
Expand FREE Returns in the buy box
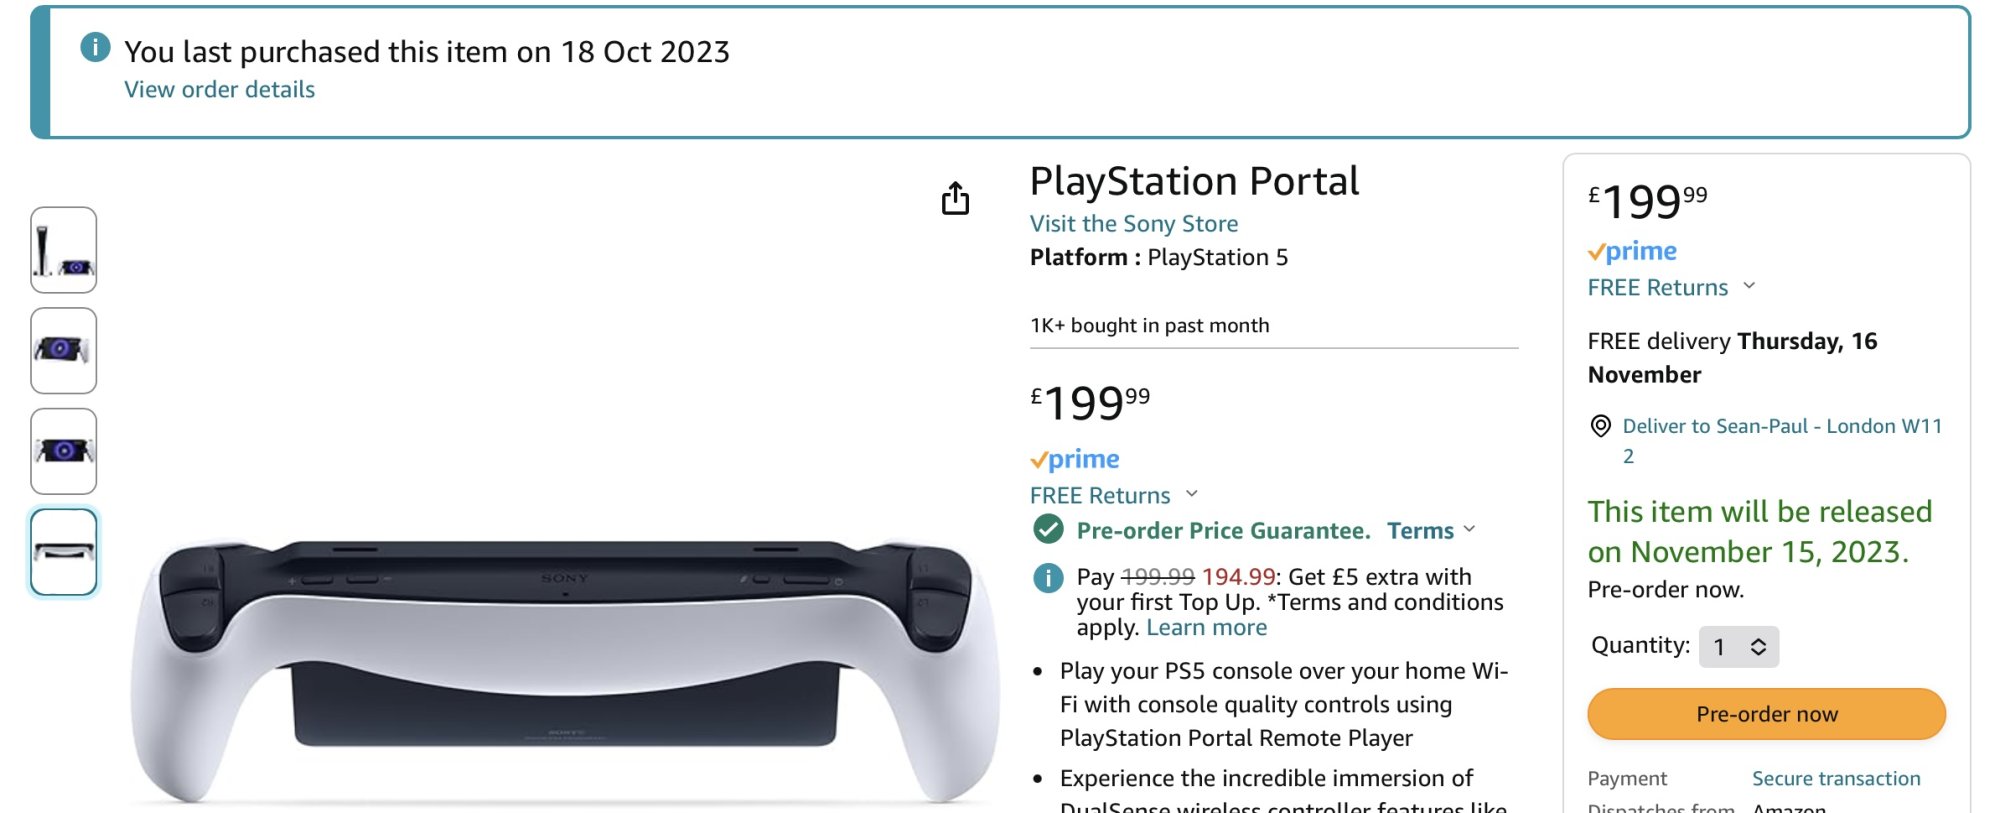click(x=1749, y=286)
